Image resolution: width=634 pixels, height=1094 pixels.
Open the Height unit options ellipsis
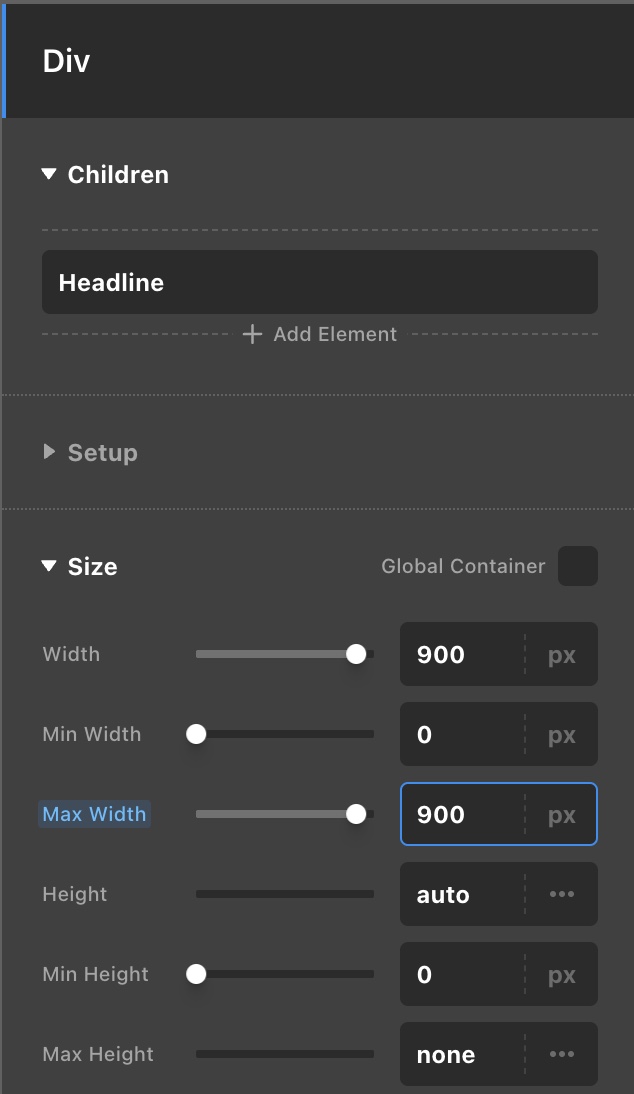pyautogui.click(x=562, y=895)
